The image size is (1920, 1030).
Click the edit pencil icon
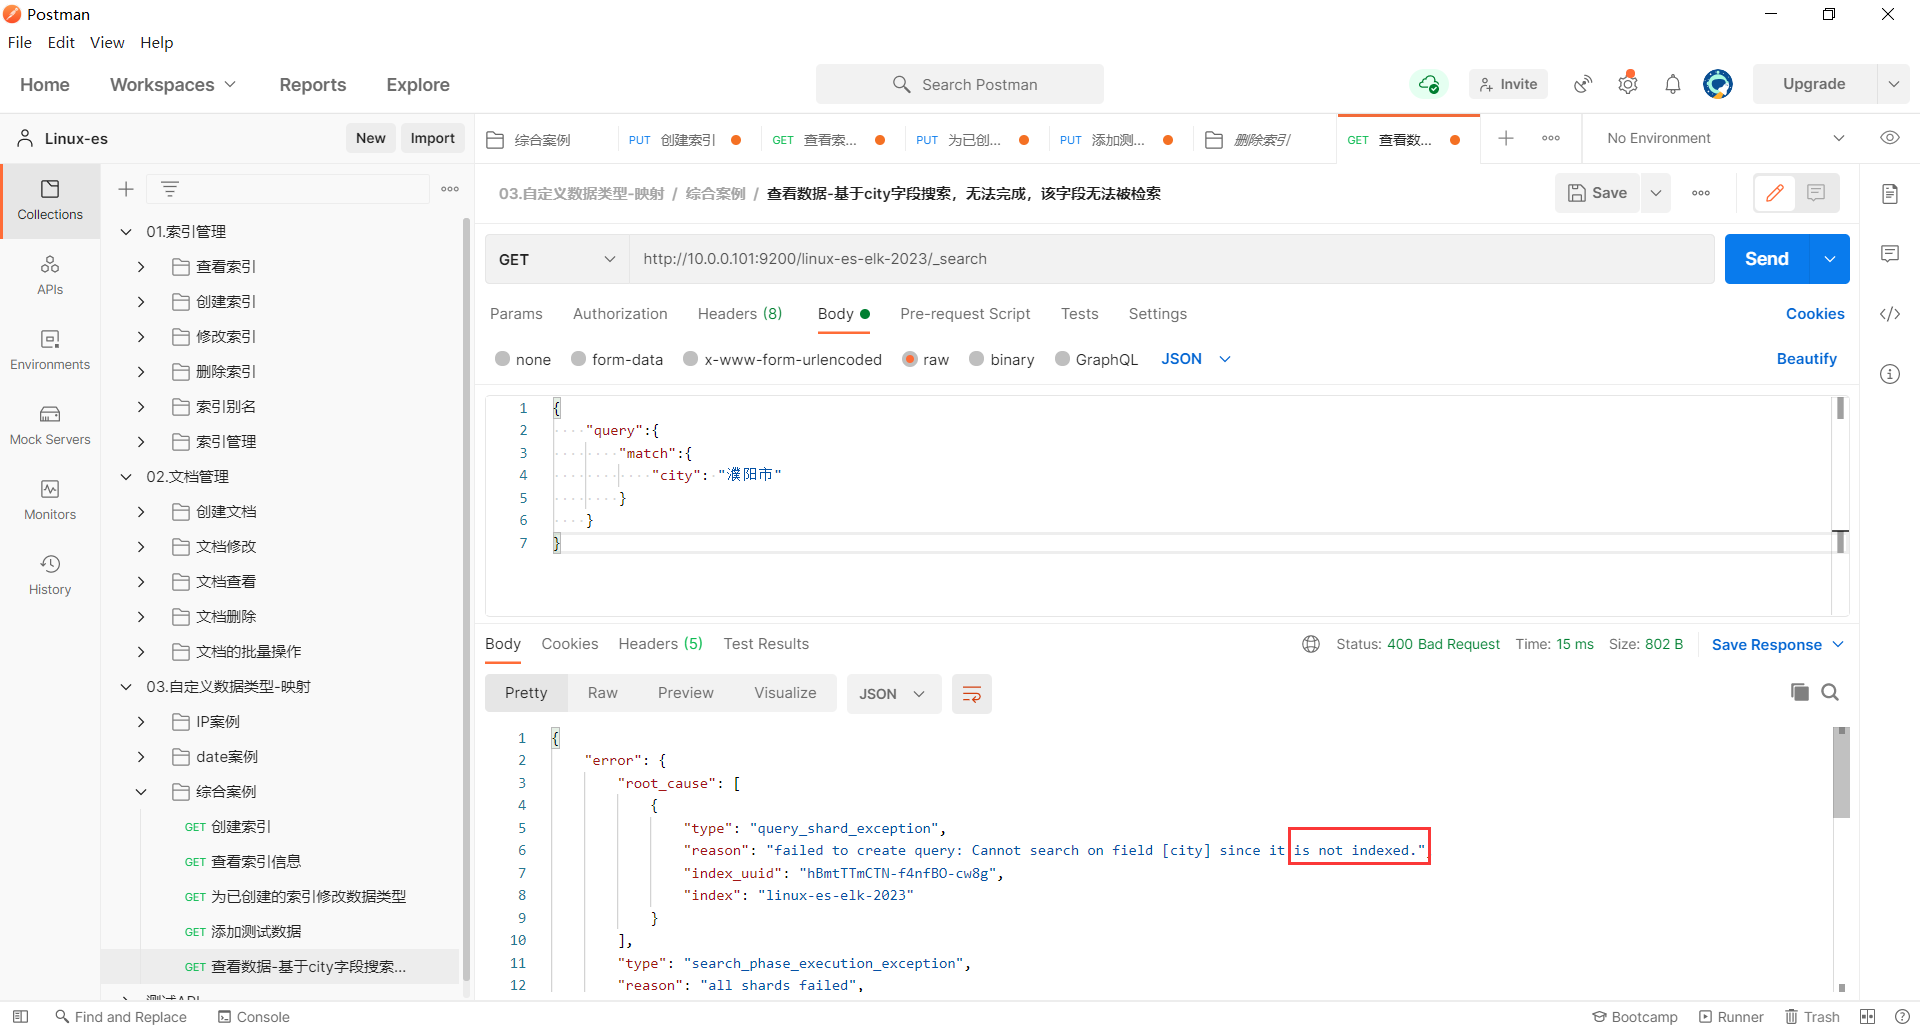(1775, 193)
